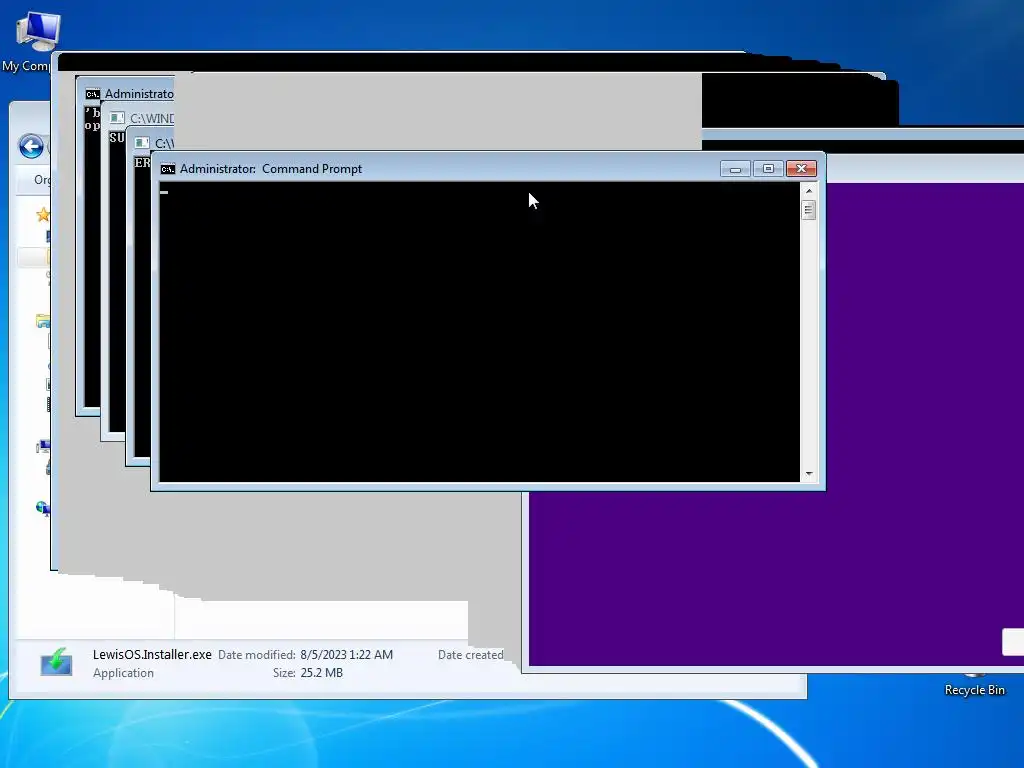Close the Administrator: Command Prompt window

801,169
